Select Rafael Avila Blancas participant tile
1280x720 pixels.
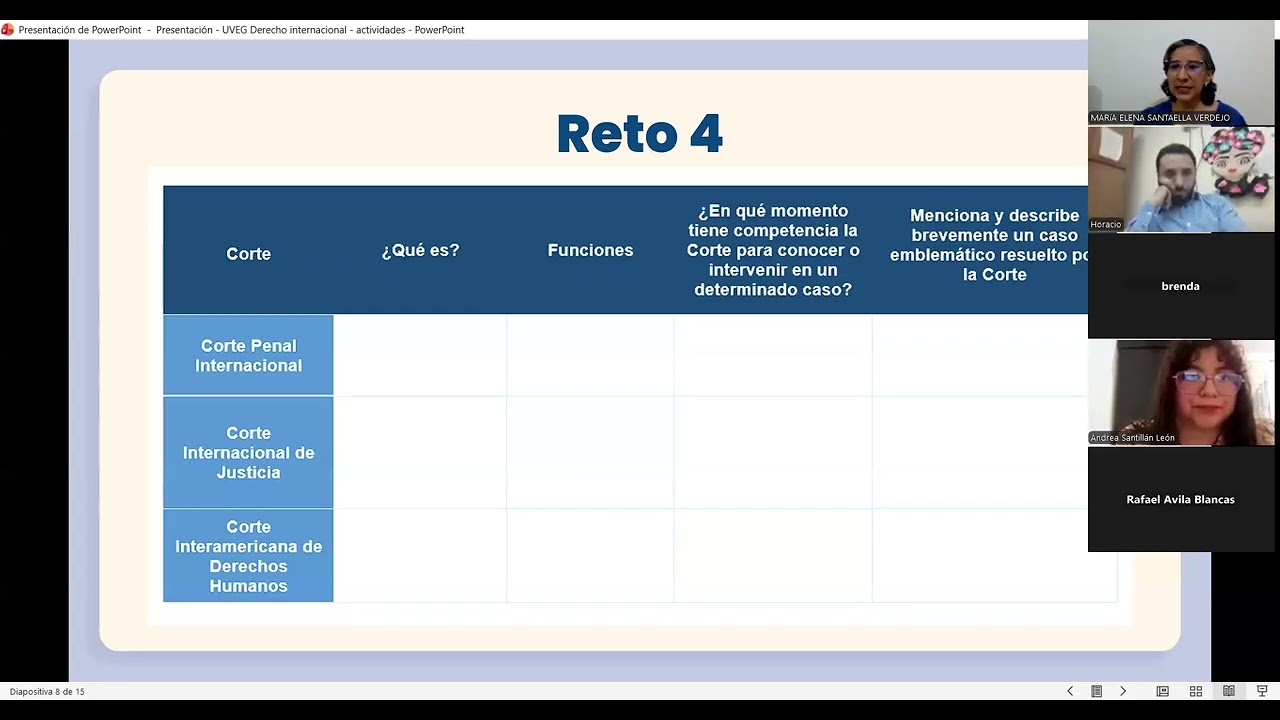1181,499
